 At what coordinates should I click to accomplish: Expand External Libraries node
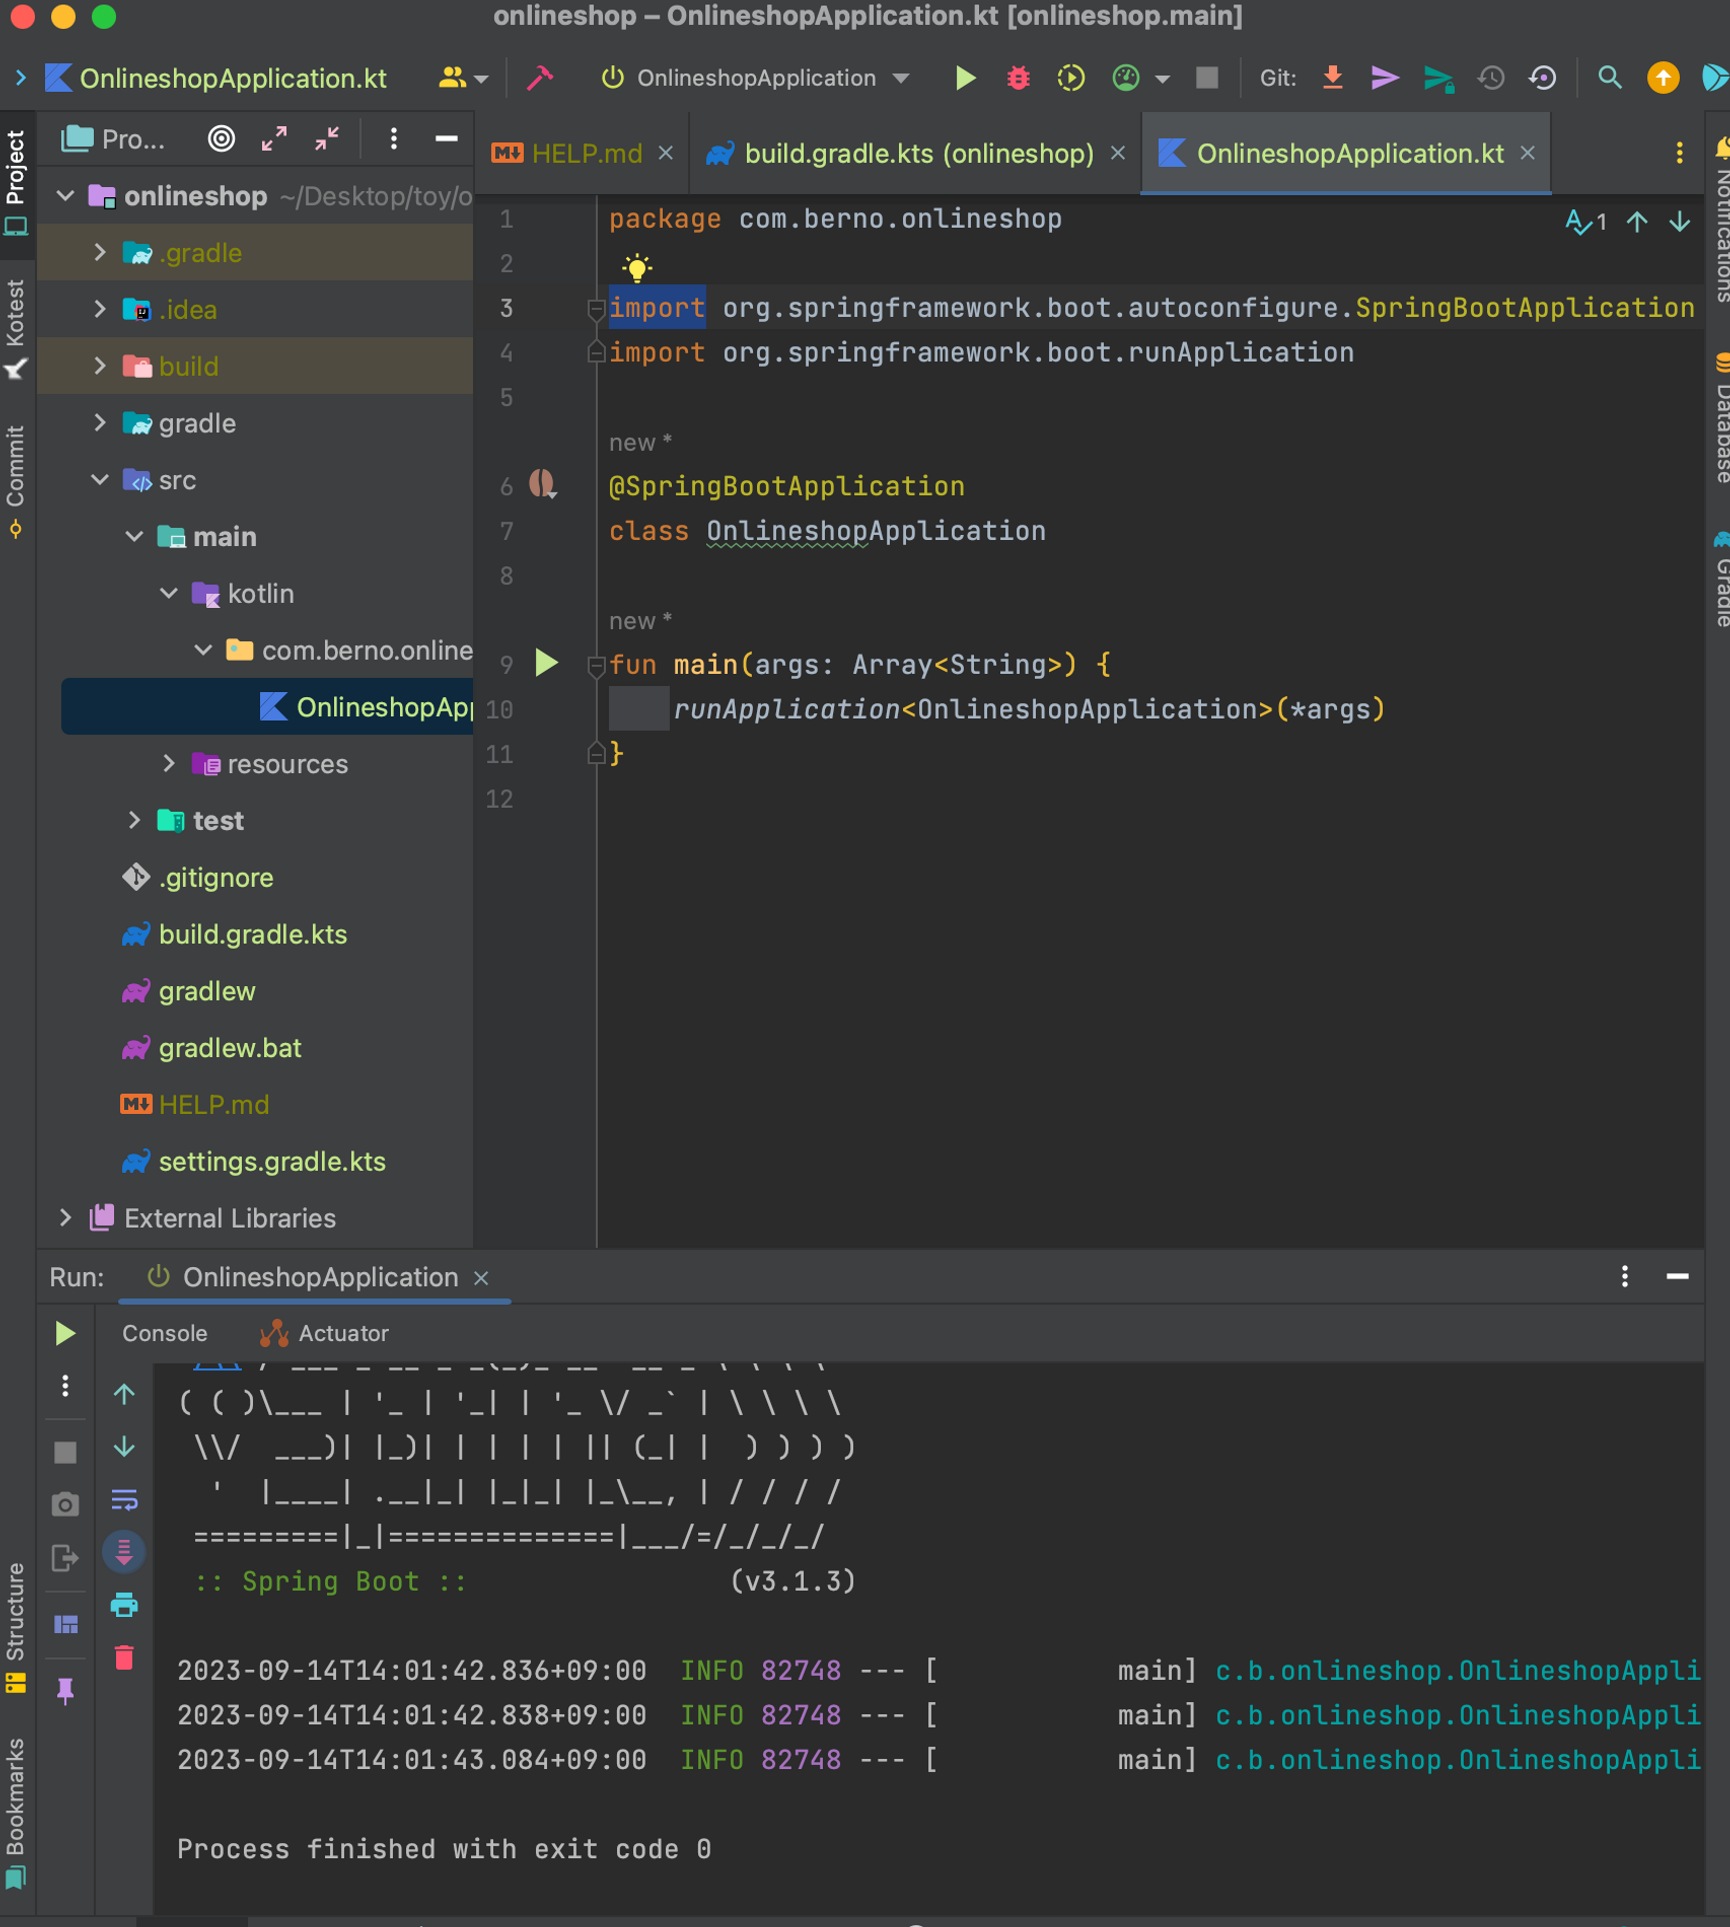65,1218
